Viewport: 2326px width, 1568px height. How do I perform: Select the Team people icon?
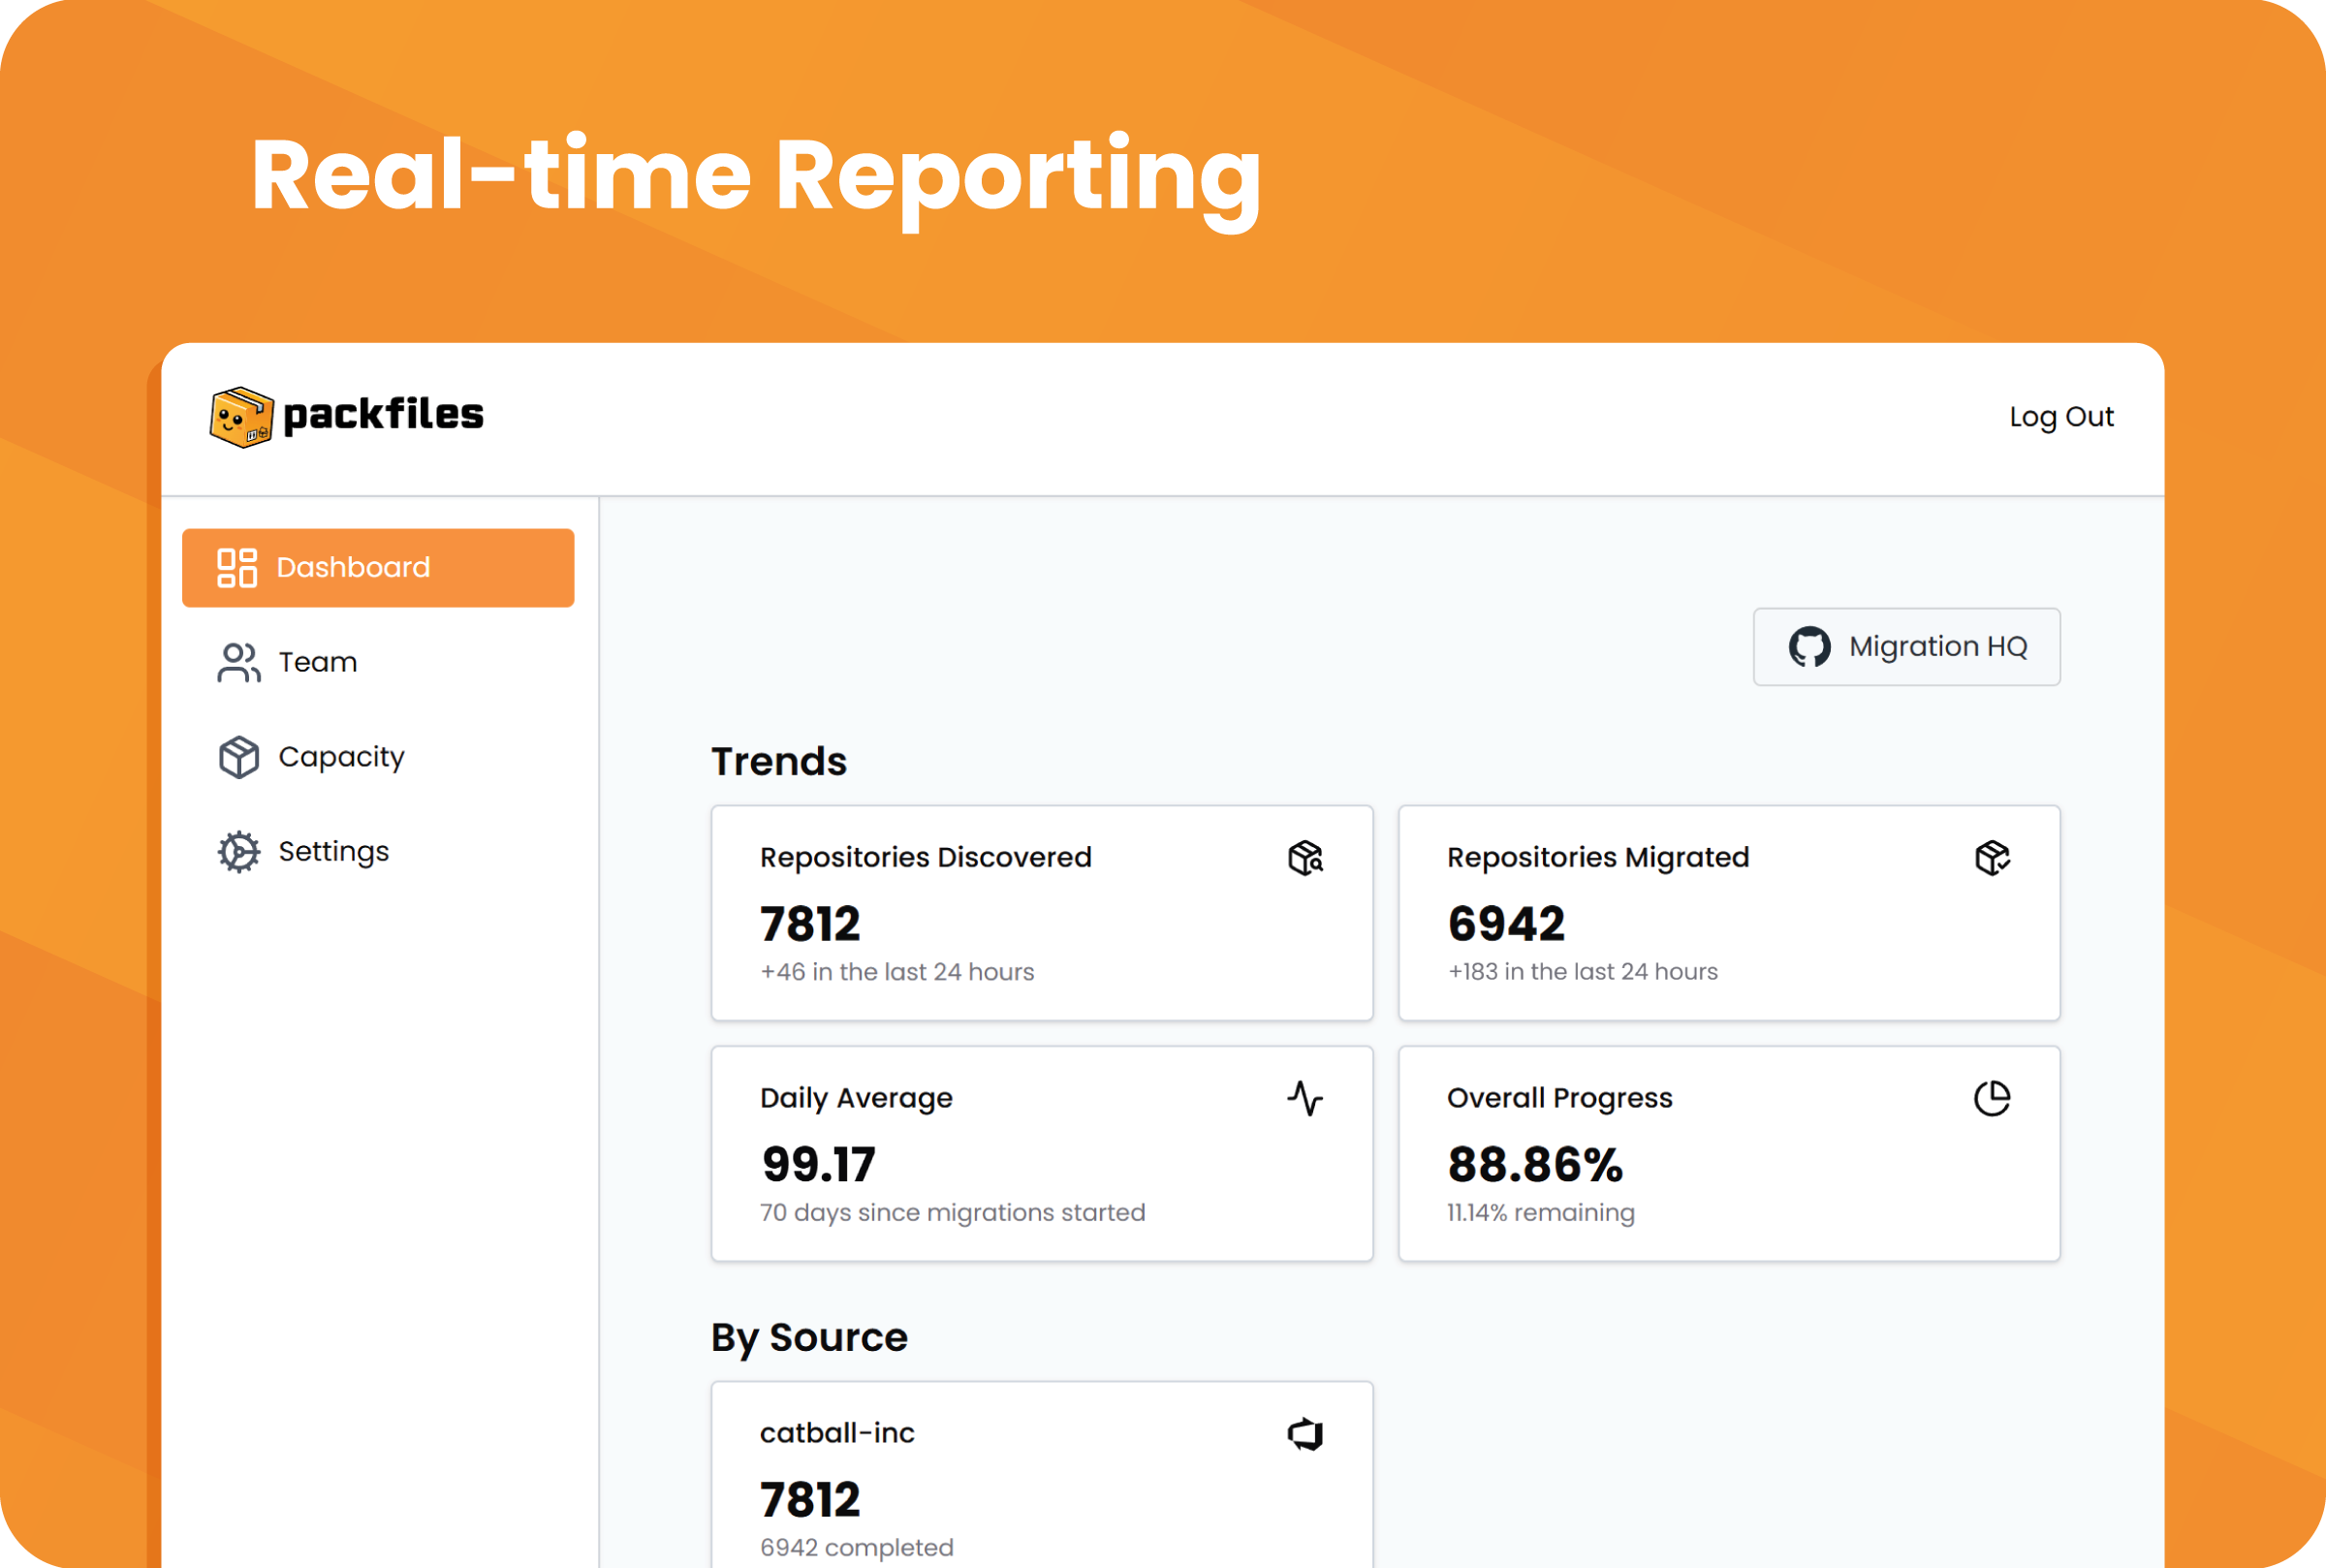238,661
